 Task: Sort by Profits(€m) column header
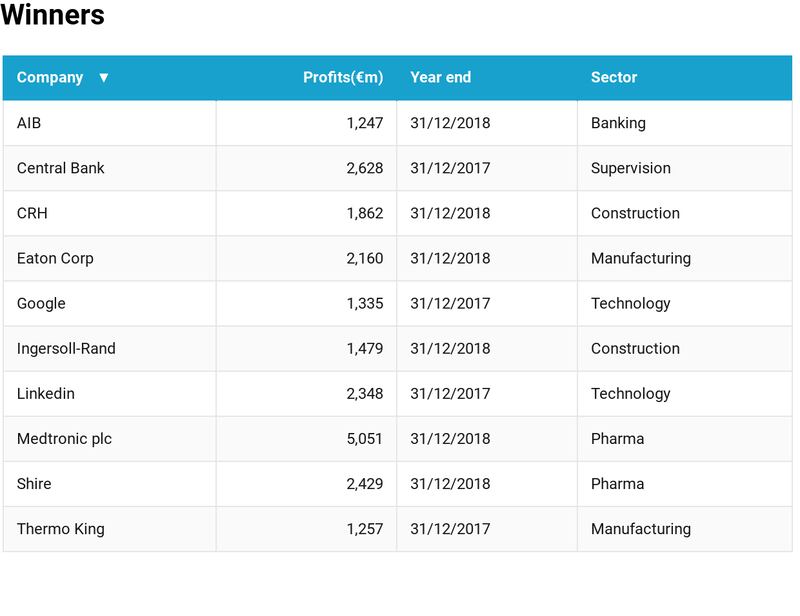coord(343,78)
